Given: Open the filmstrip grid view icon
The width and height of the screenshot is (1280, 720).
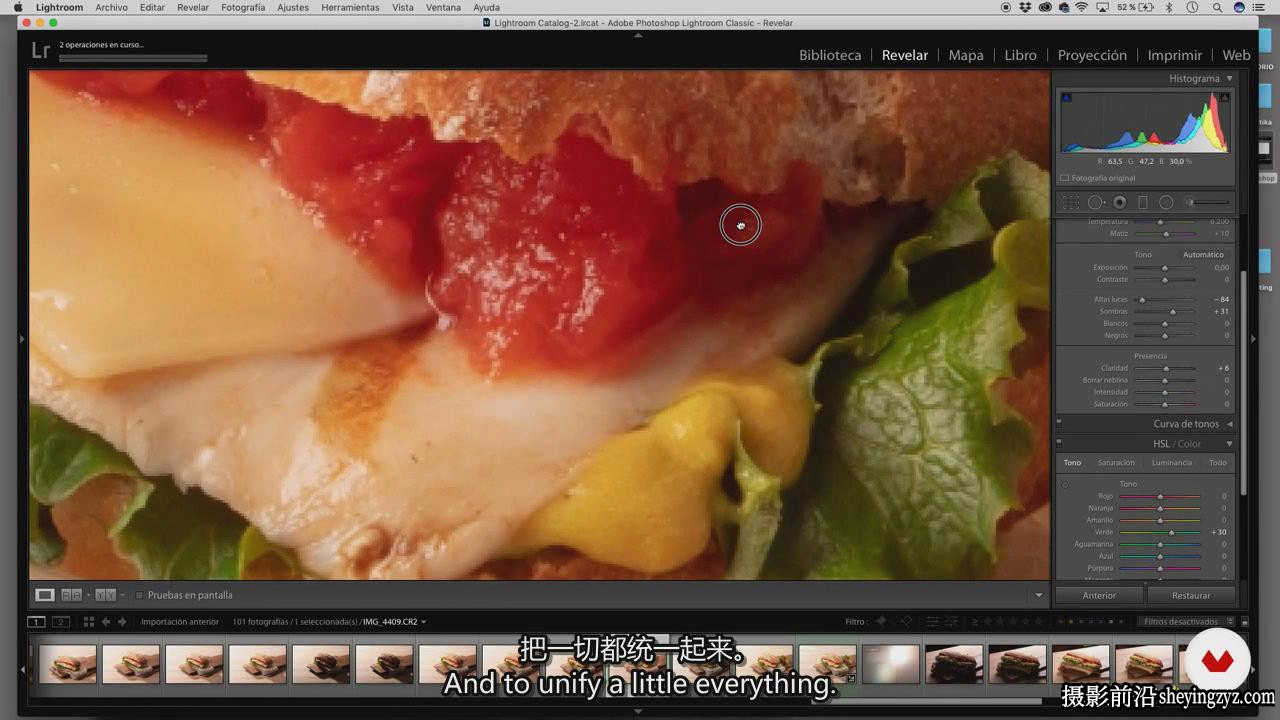Looking at the screenshot, I should [x=88, y=622].
